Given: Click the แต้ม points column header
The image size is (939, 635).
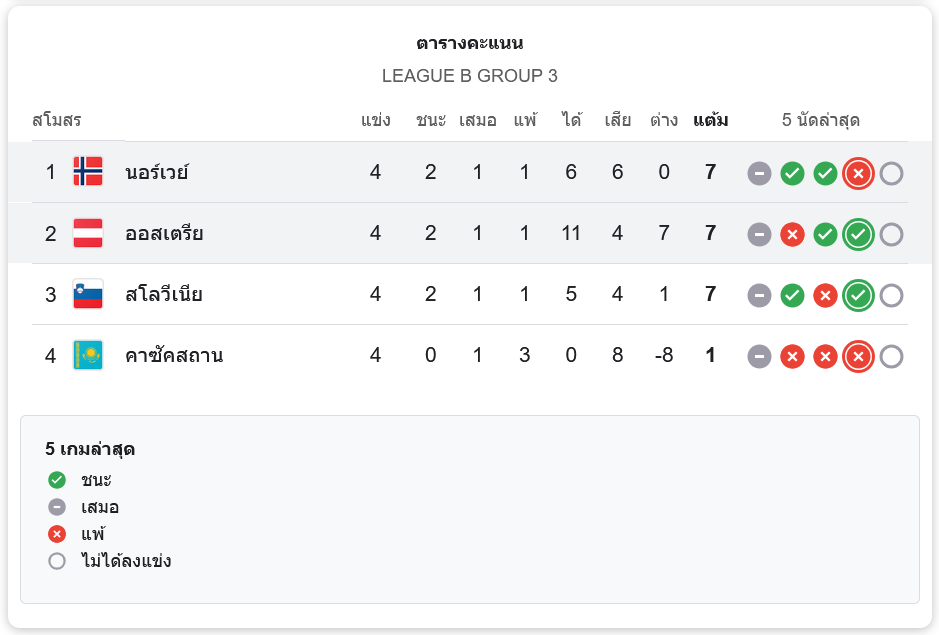Looking at the screenshot, I should click(710, 121).
